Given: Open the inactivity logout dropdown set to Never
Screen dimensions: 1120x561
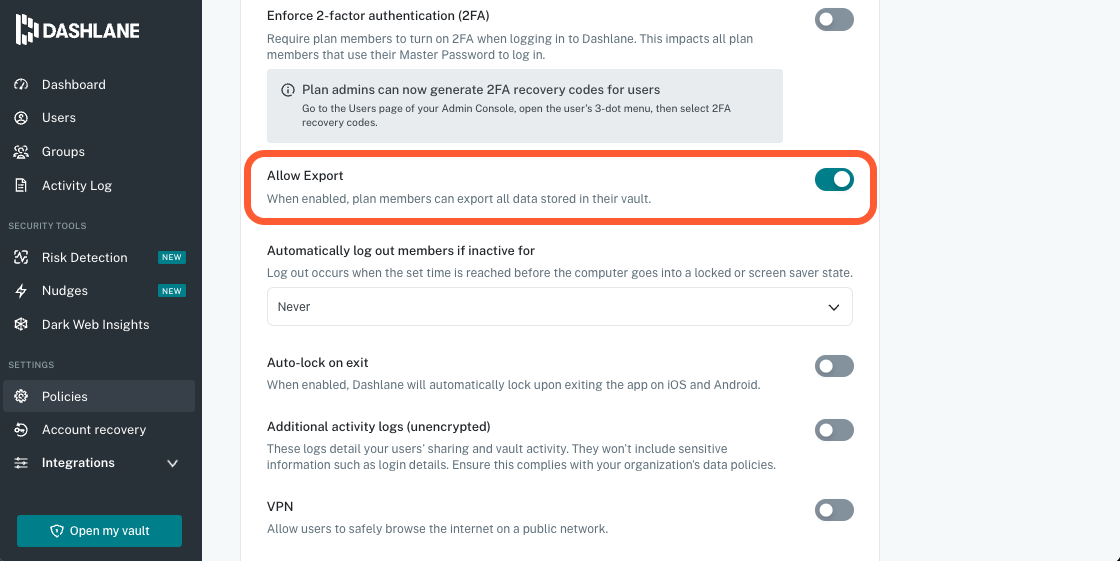Looking at the screenshot, I should click(559, 307).
